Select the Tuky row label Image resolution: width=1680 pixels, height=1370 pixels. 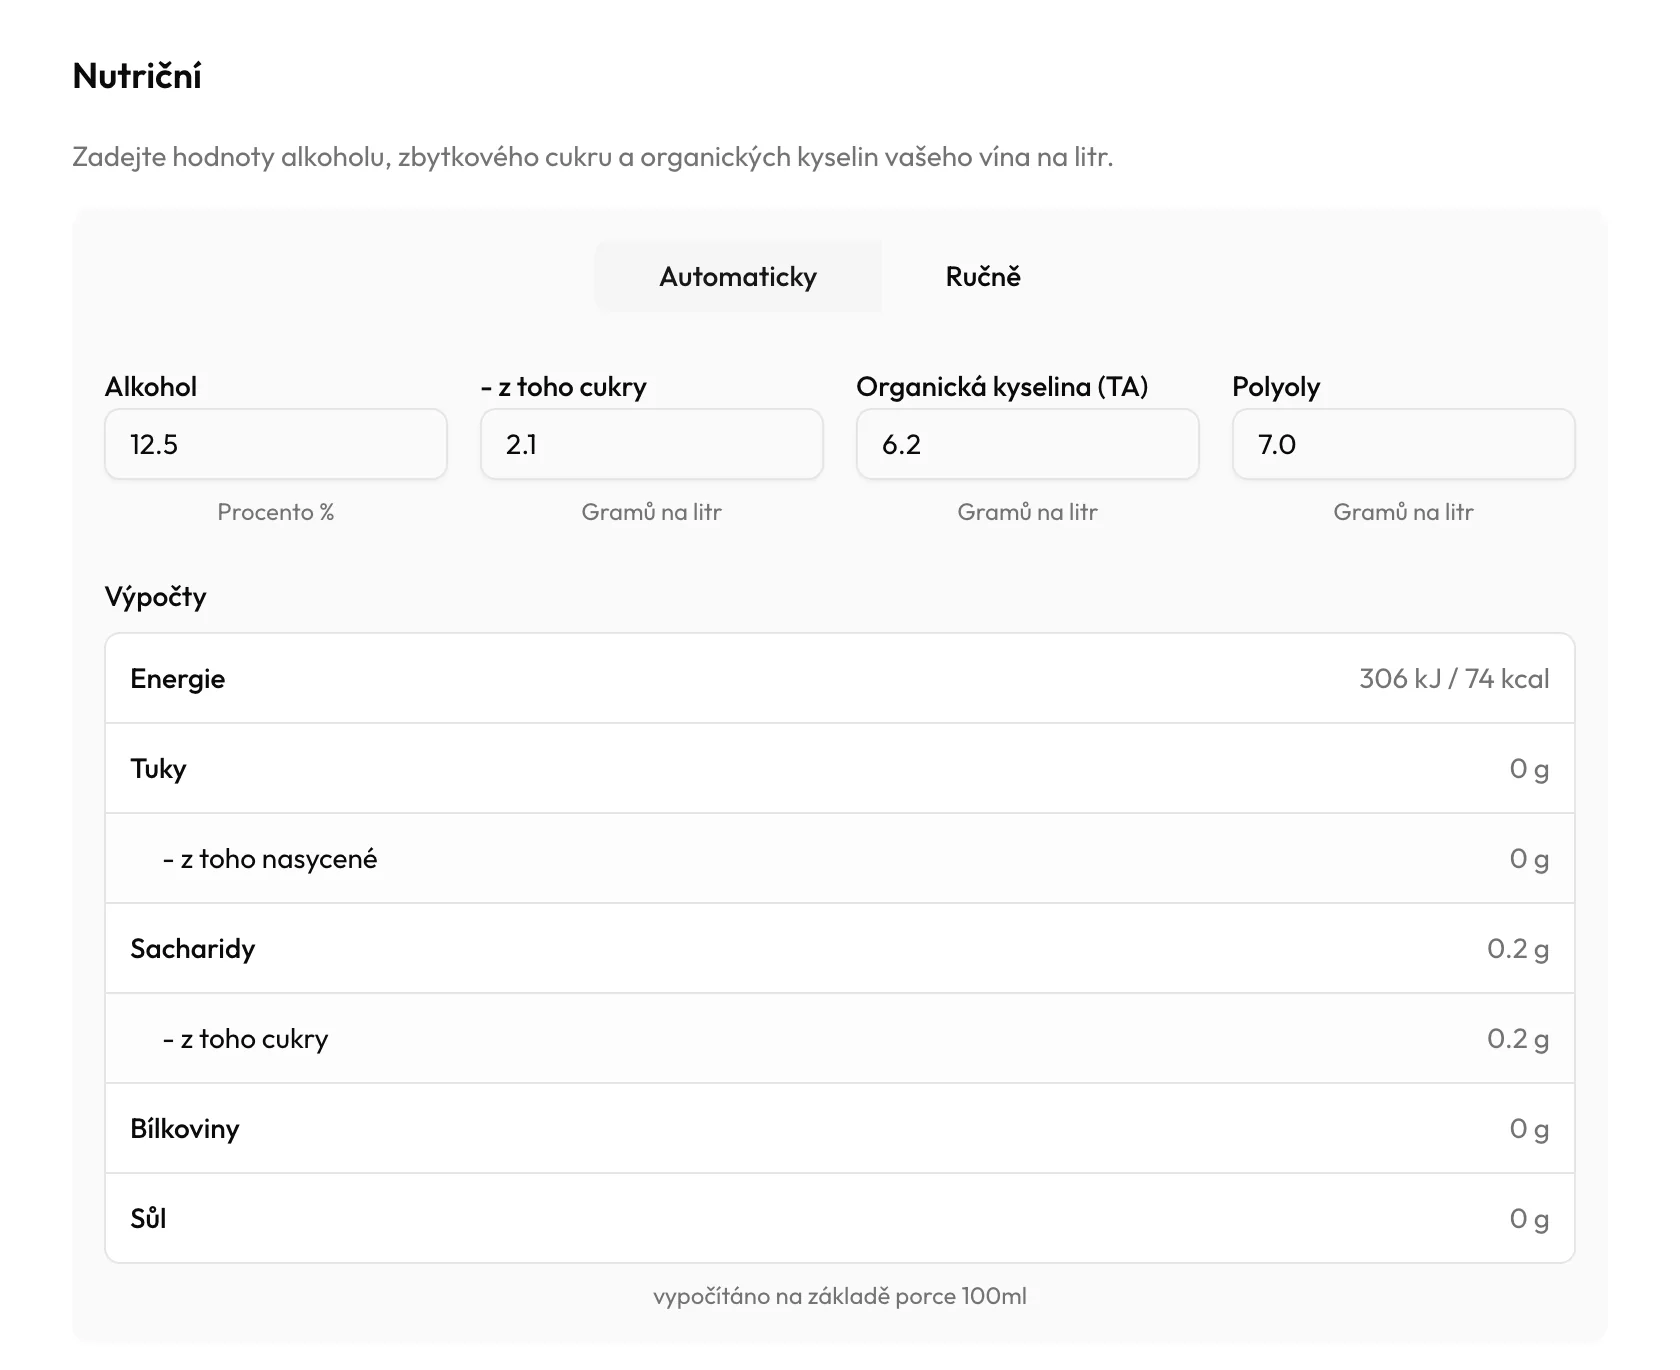[158, 769]
